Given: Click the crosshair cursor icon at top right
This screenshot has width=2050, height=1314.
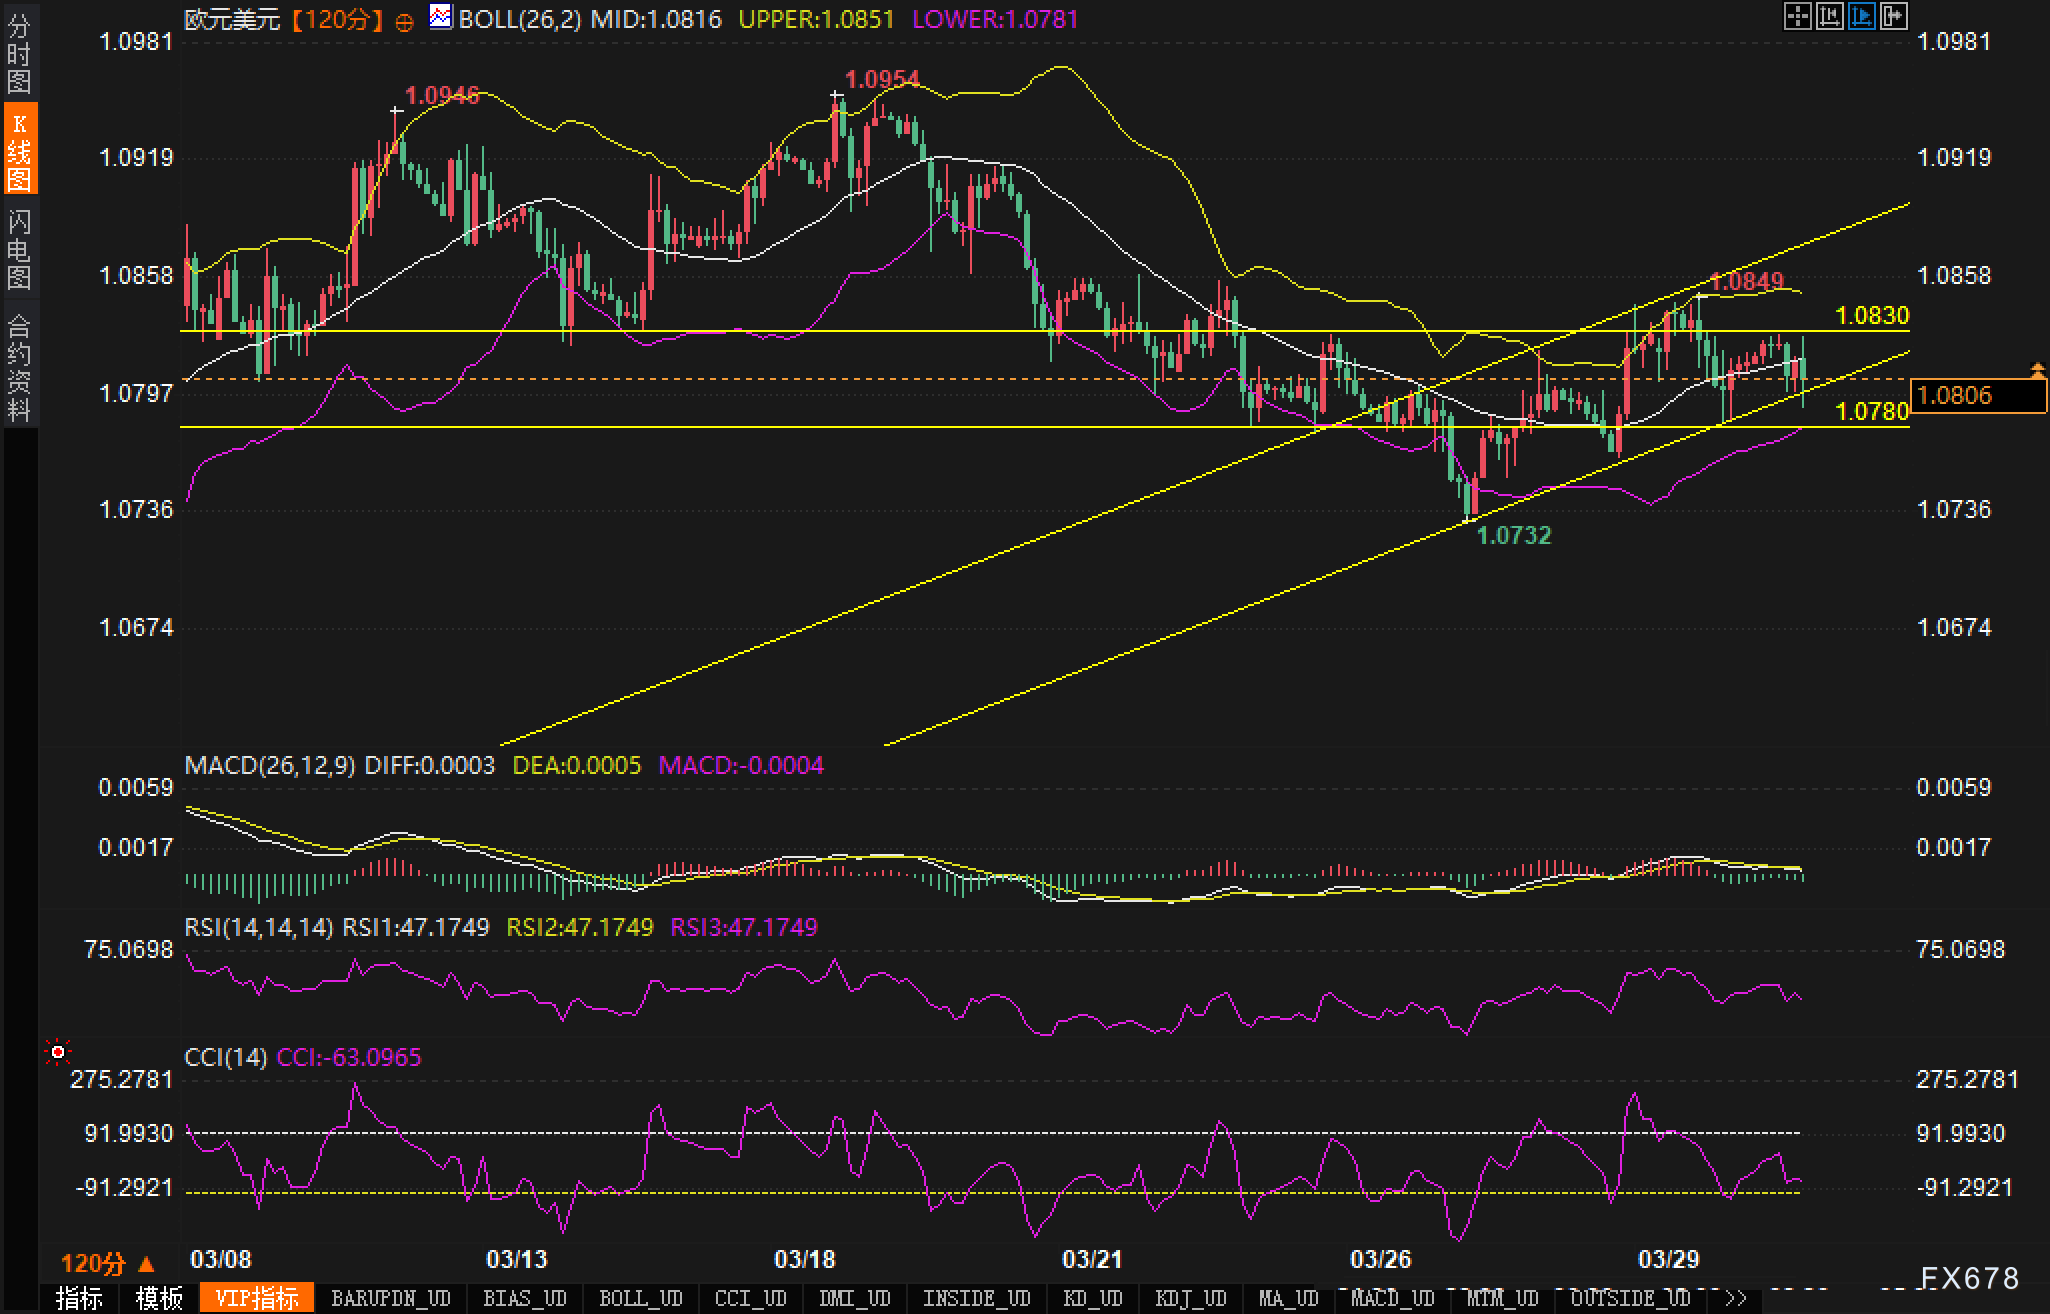Looking at the screenshot, I should (1797, 16).
